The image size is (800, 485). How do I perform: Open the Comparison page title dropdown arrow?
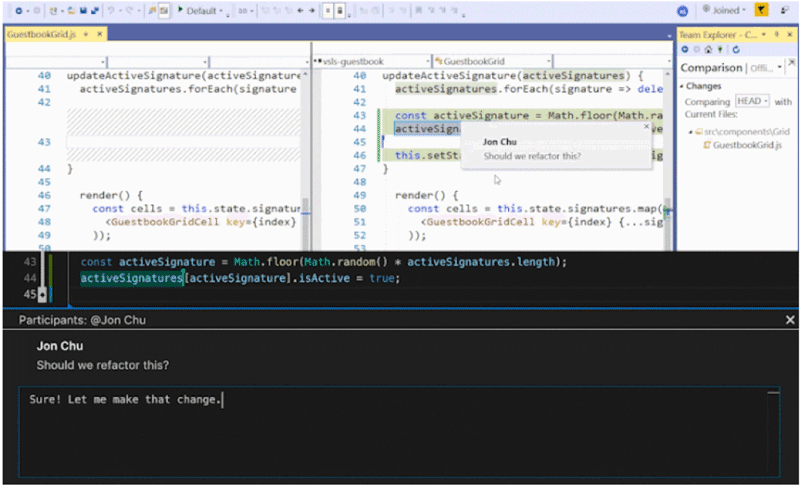[x=780, y=67]
